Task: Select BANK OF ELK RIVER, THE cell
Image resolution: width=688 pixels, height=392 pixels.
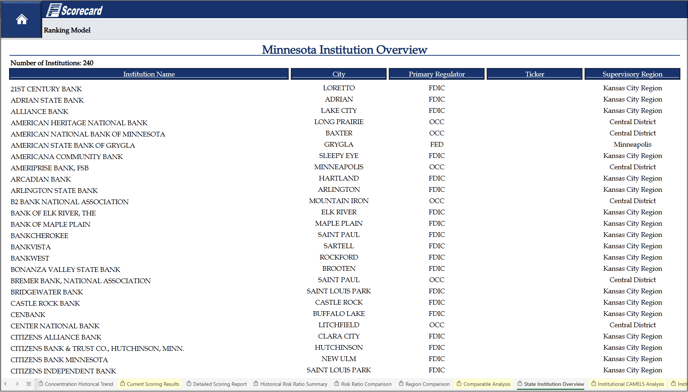Action: point(53,213)
